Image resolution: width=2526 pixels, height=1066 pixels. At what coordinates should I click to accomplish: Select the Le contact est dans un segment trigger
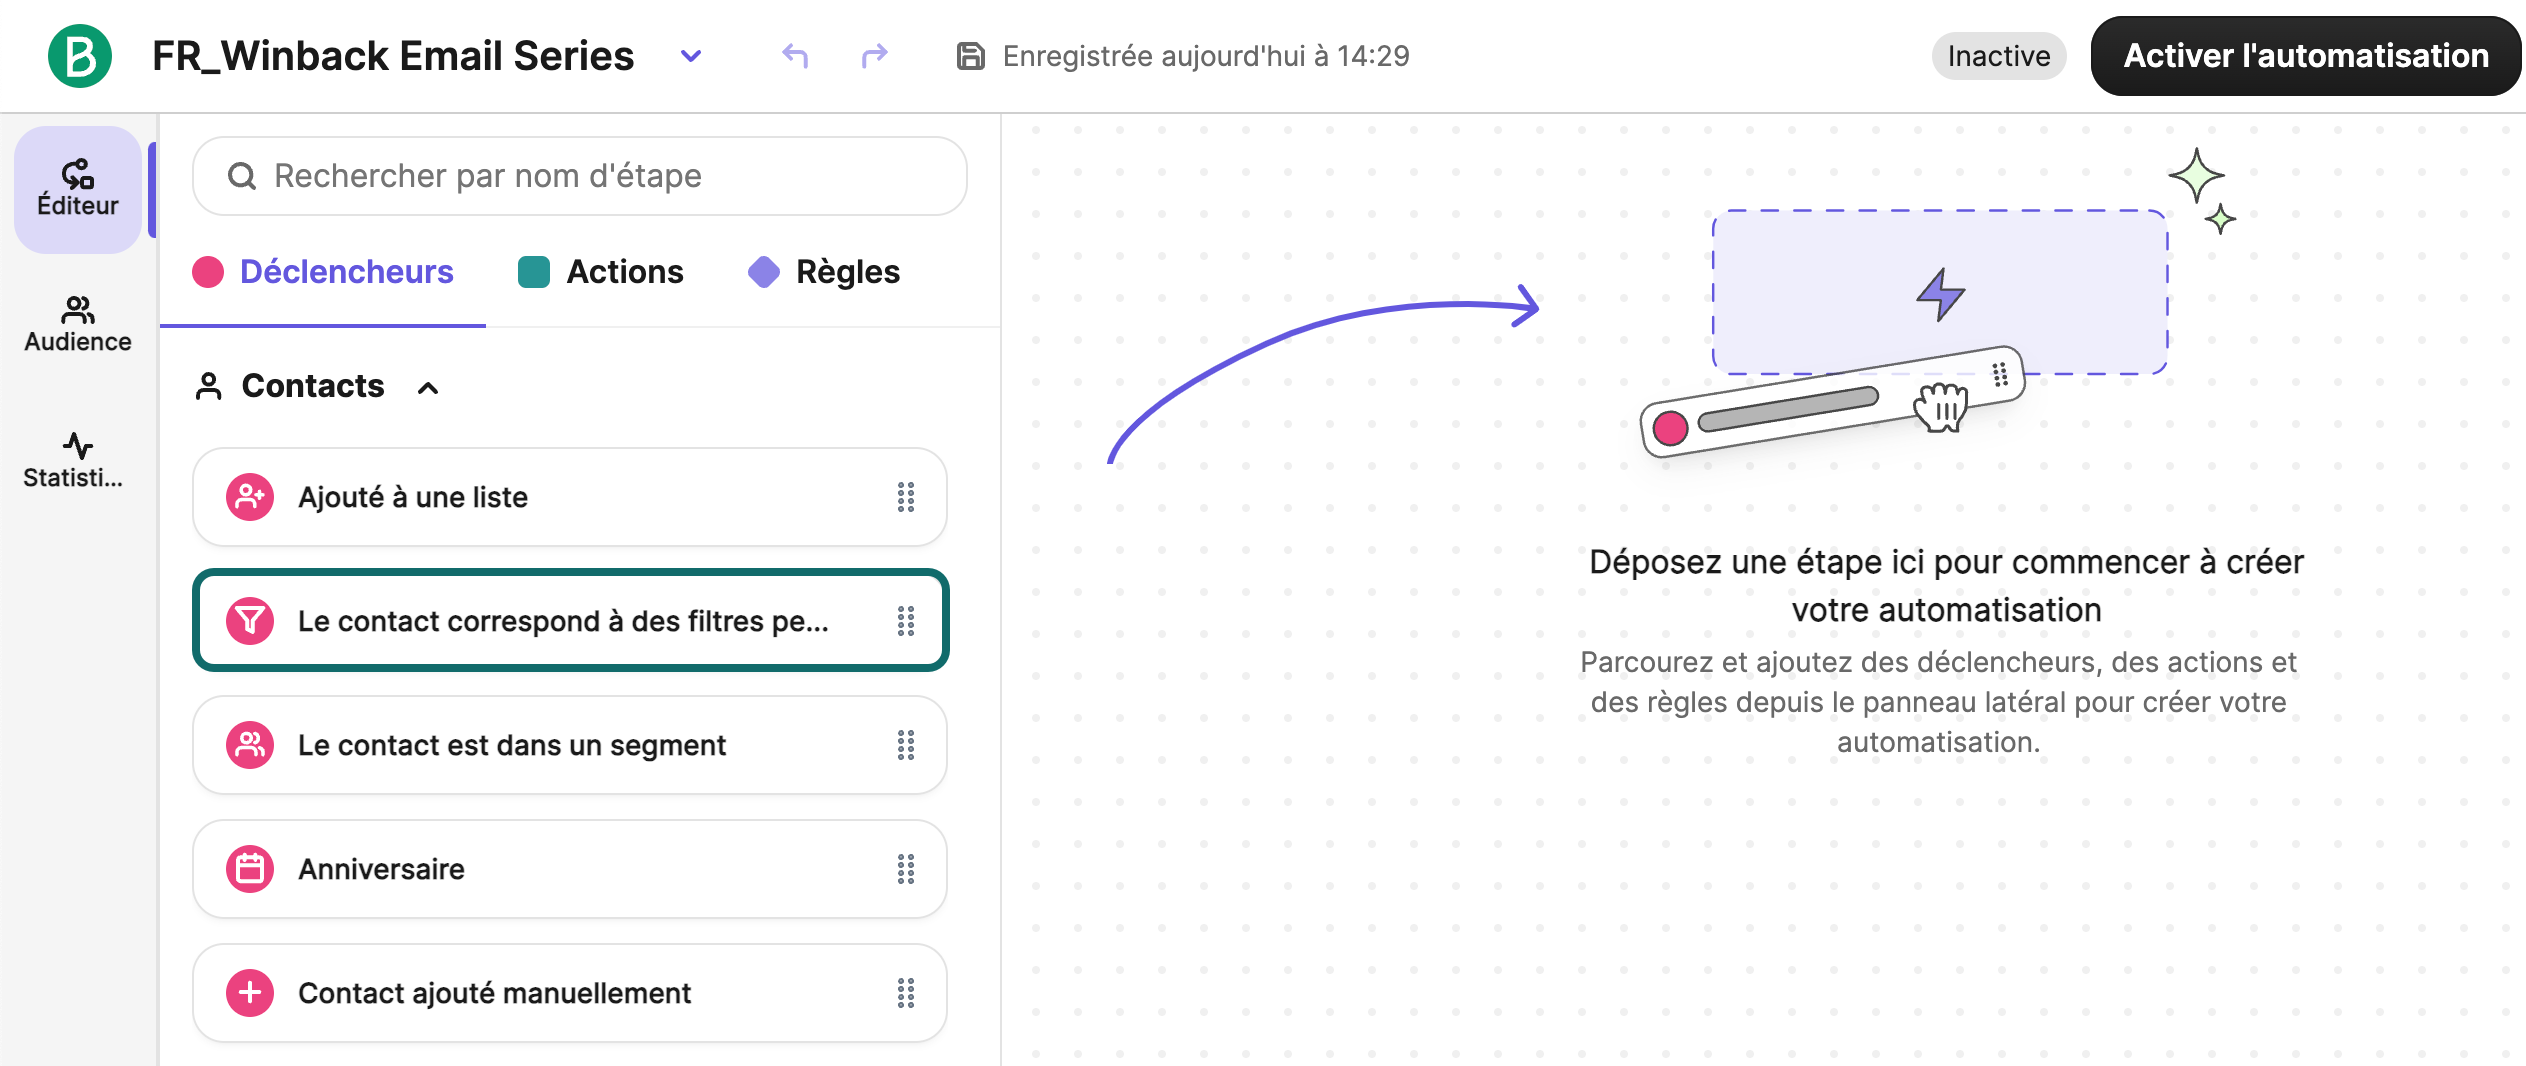coord(570,745)
